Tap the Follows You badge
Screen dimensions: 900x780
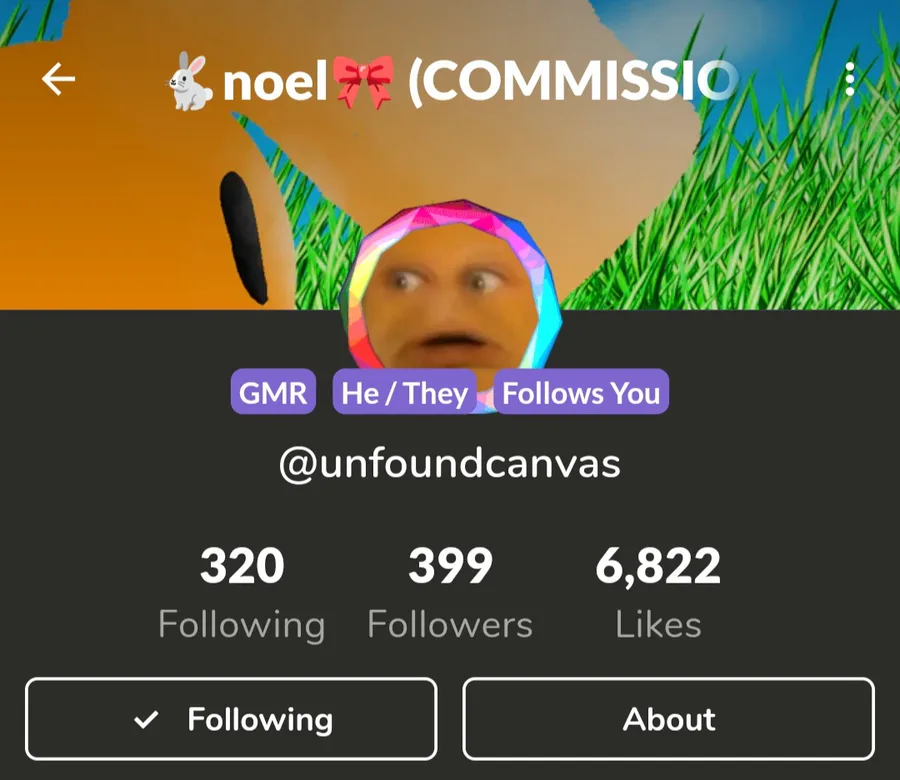click(581, 392)
